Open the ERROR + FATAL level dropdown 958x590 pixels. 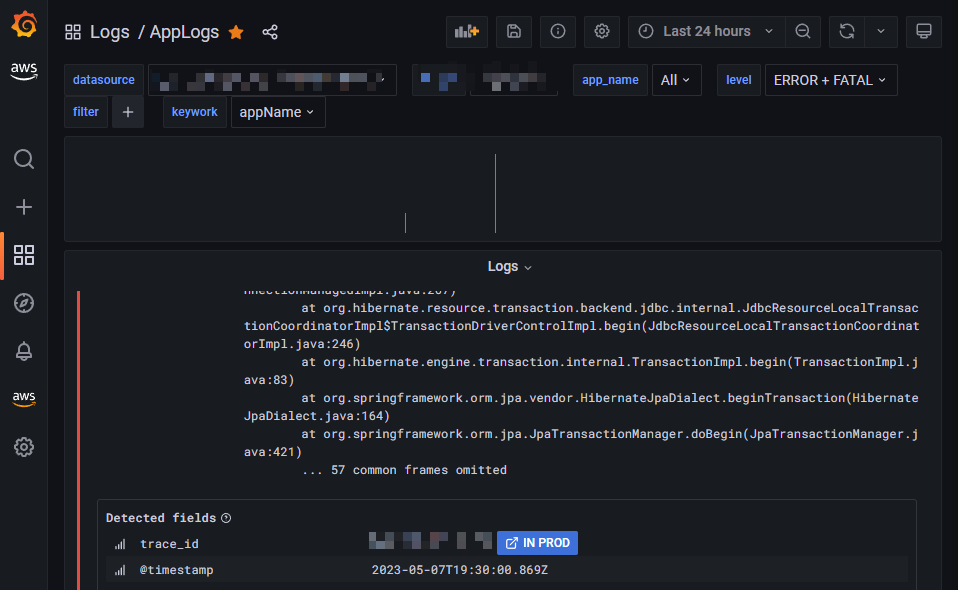831,79
